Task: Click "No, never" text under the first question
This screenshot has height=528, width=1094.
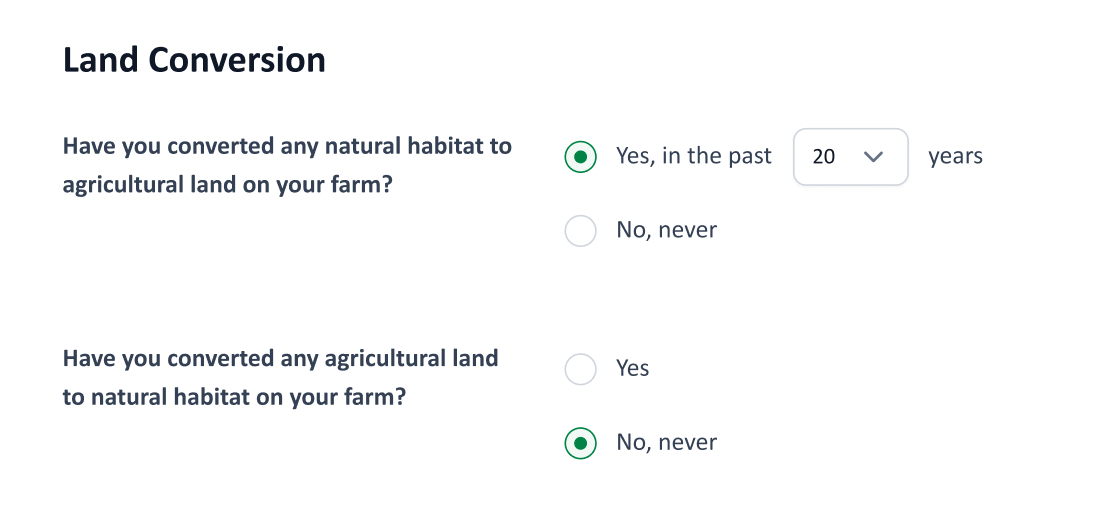Action: pos(667,230)
